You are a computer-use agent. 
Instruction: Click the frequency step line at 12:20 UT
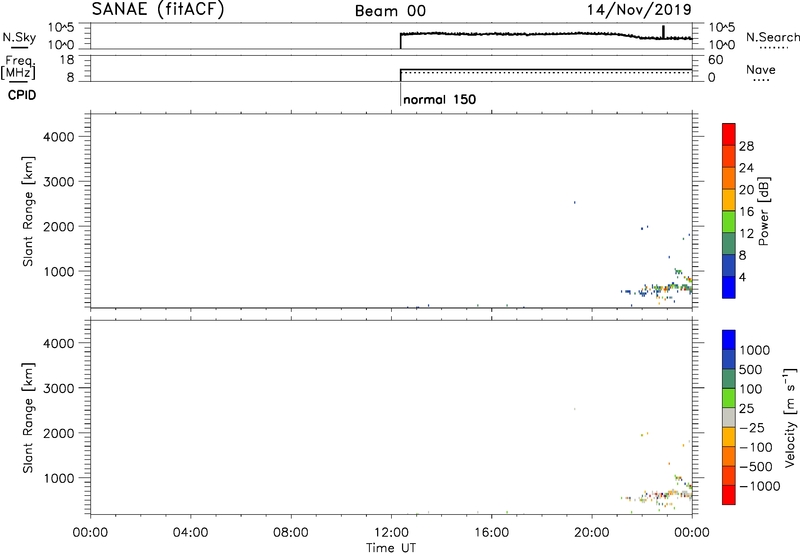point(401,75)
